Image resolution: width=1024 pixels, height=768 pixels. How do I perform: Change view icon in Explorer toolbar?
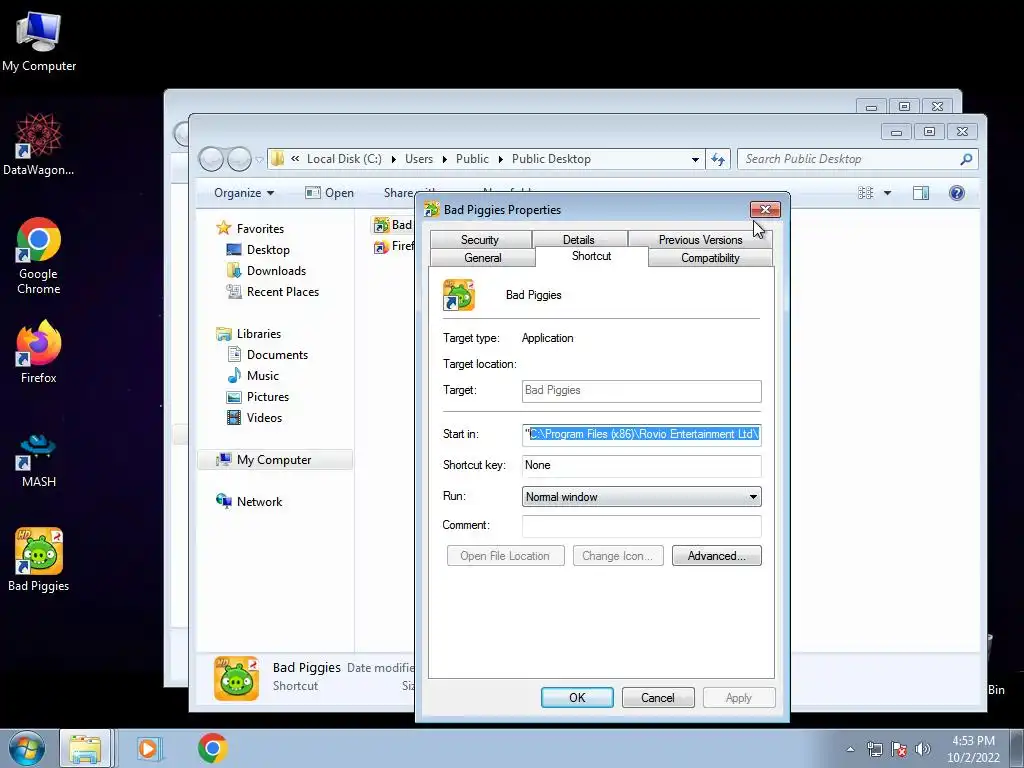tap(866, 193)
